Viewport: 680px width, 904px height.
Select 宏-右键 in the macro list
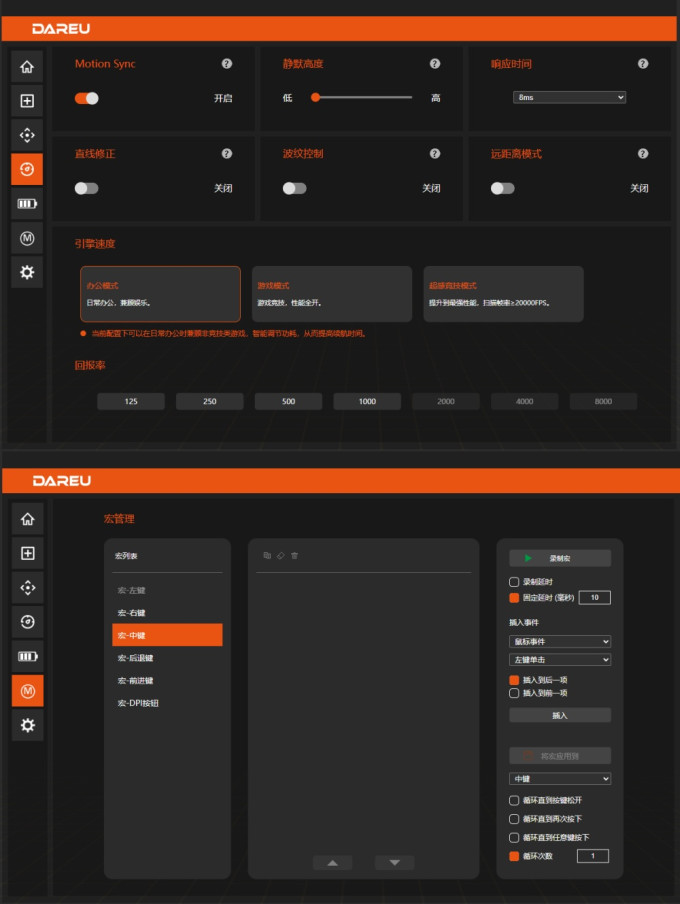(167, 613)
